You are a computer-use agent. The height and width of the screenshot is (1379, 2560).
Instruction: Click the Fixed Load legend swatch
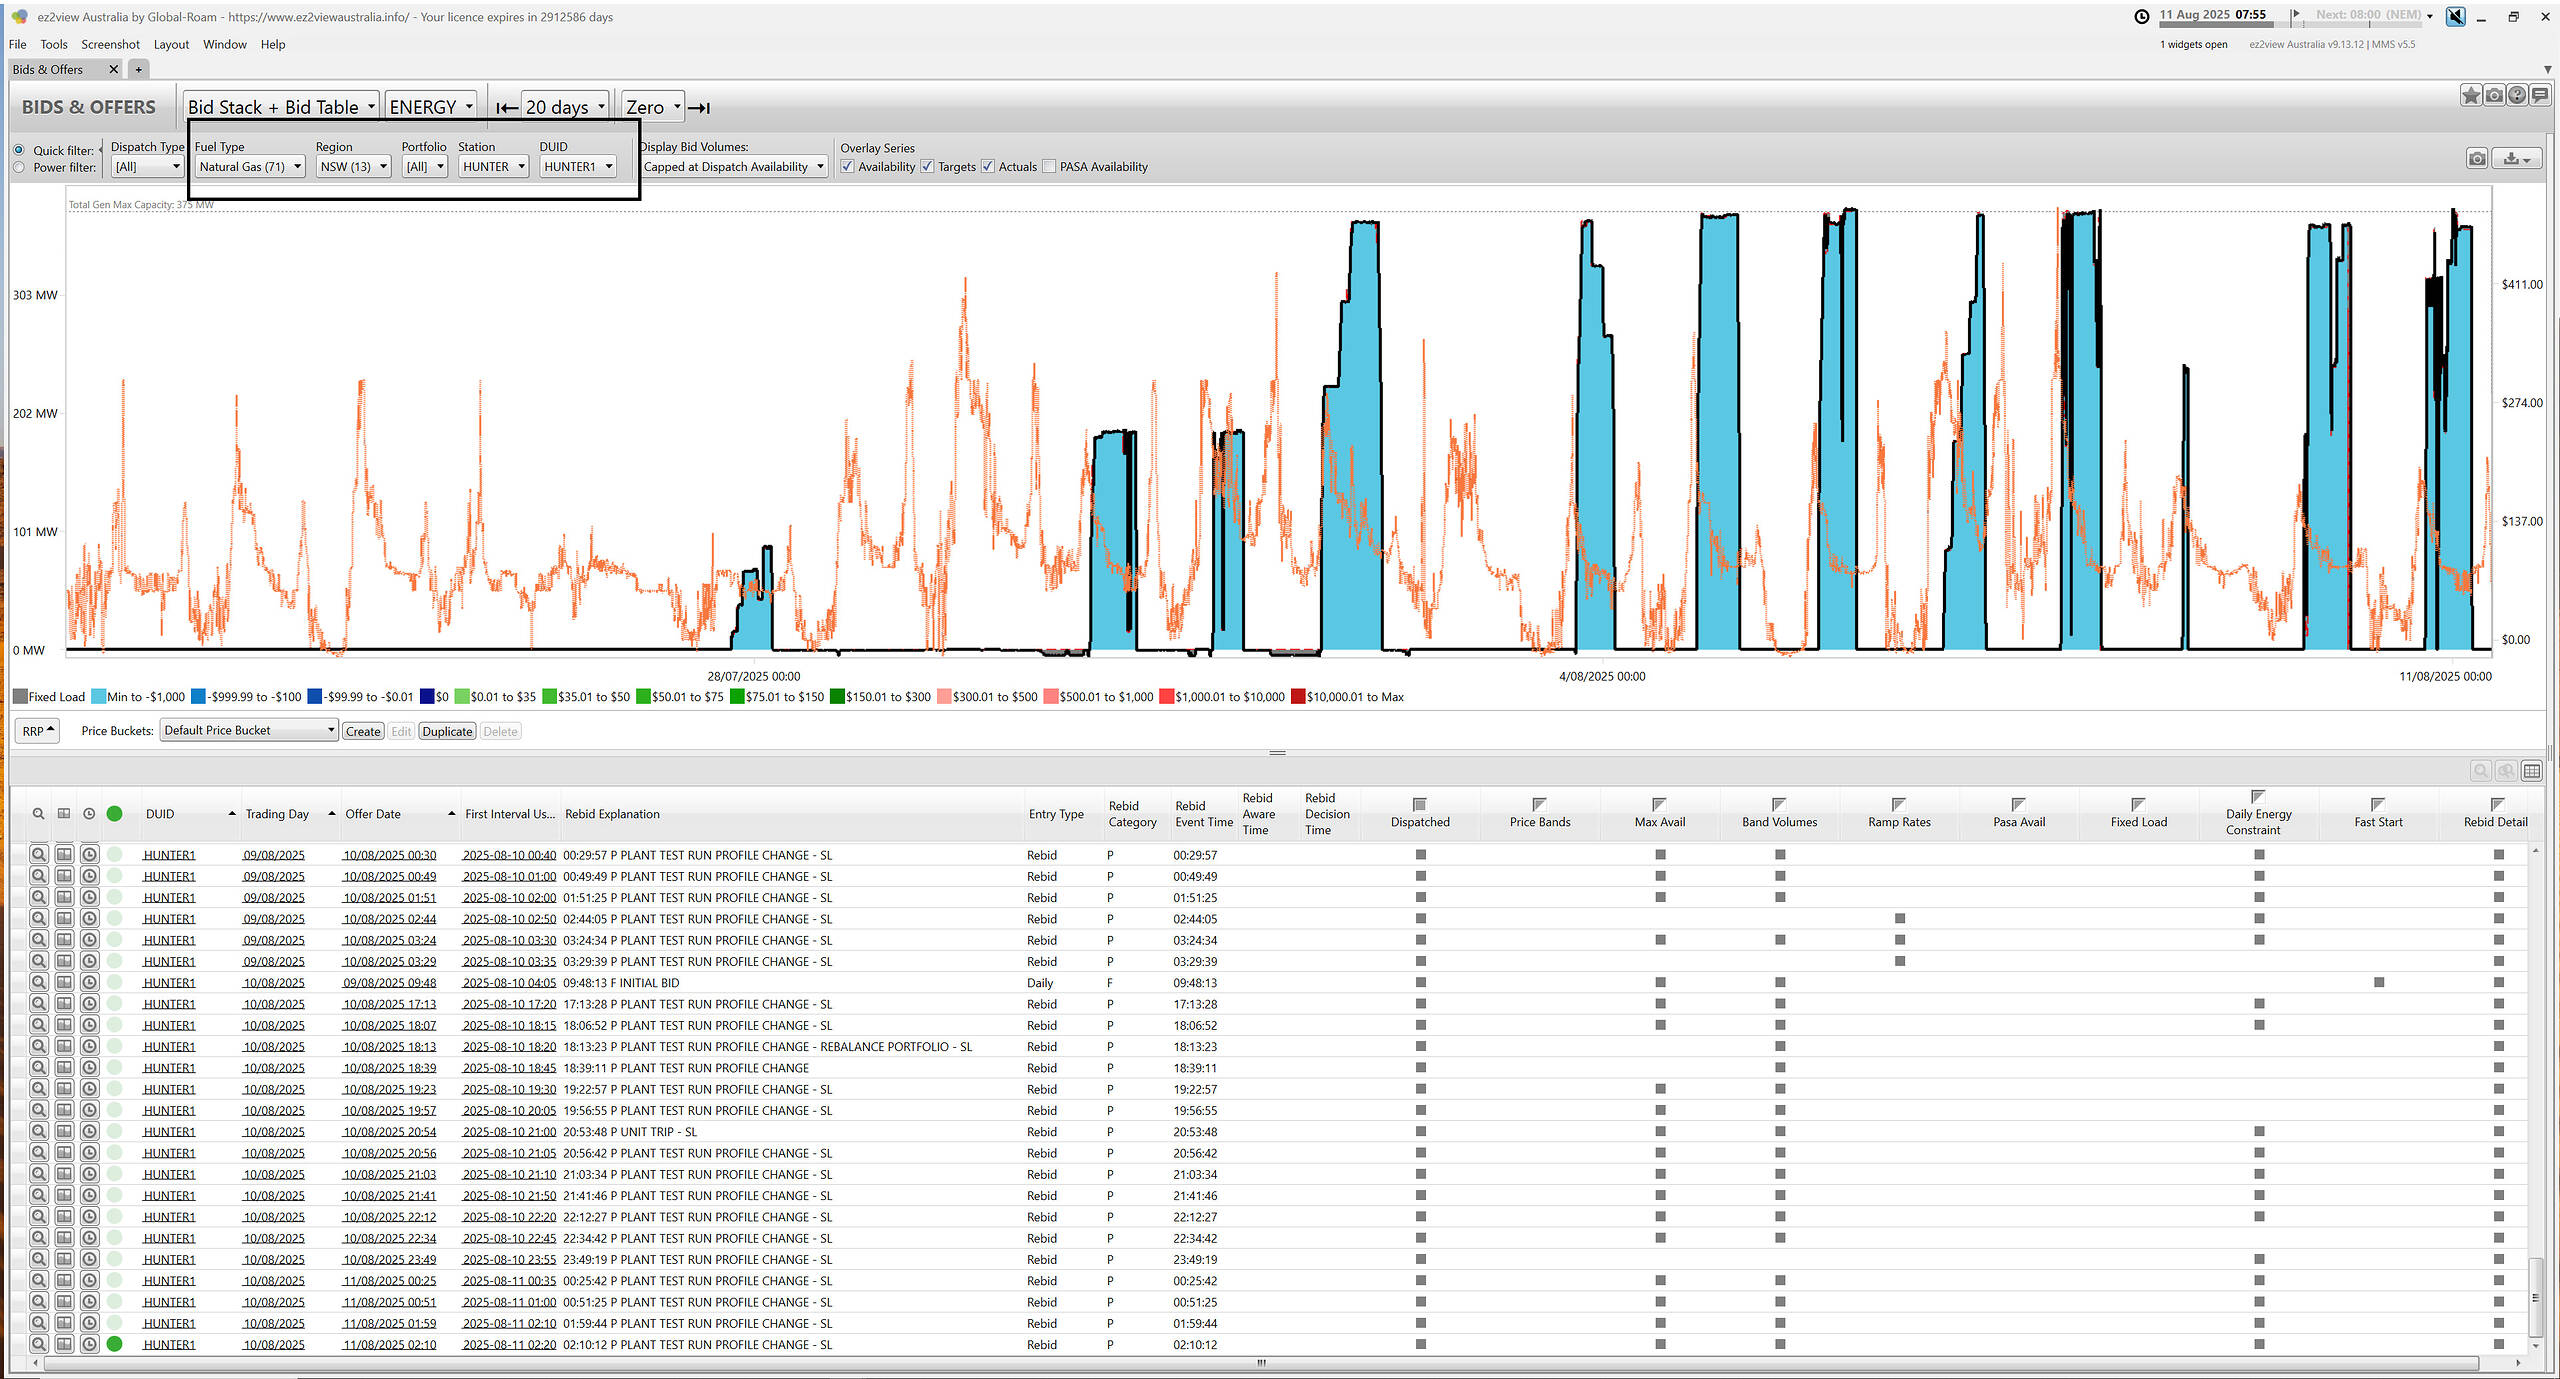pos(20,697)
